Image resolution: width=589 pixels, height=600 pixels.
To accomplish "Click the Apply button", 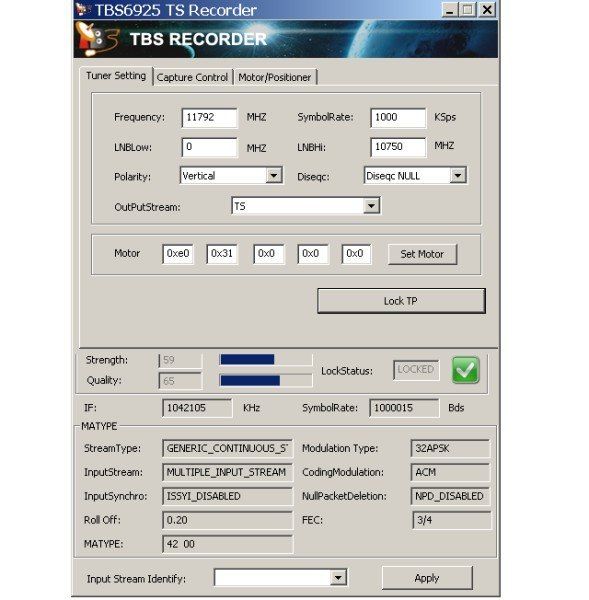I will 427,578.
